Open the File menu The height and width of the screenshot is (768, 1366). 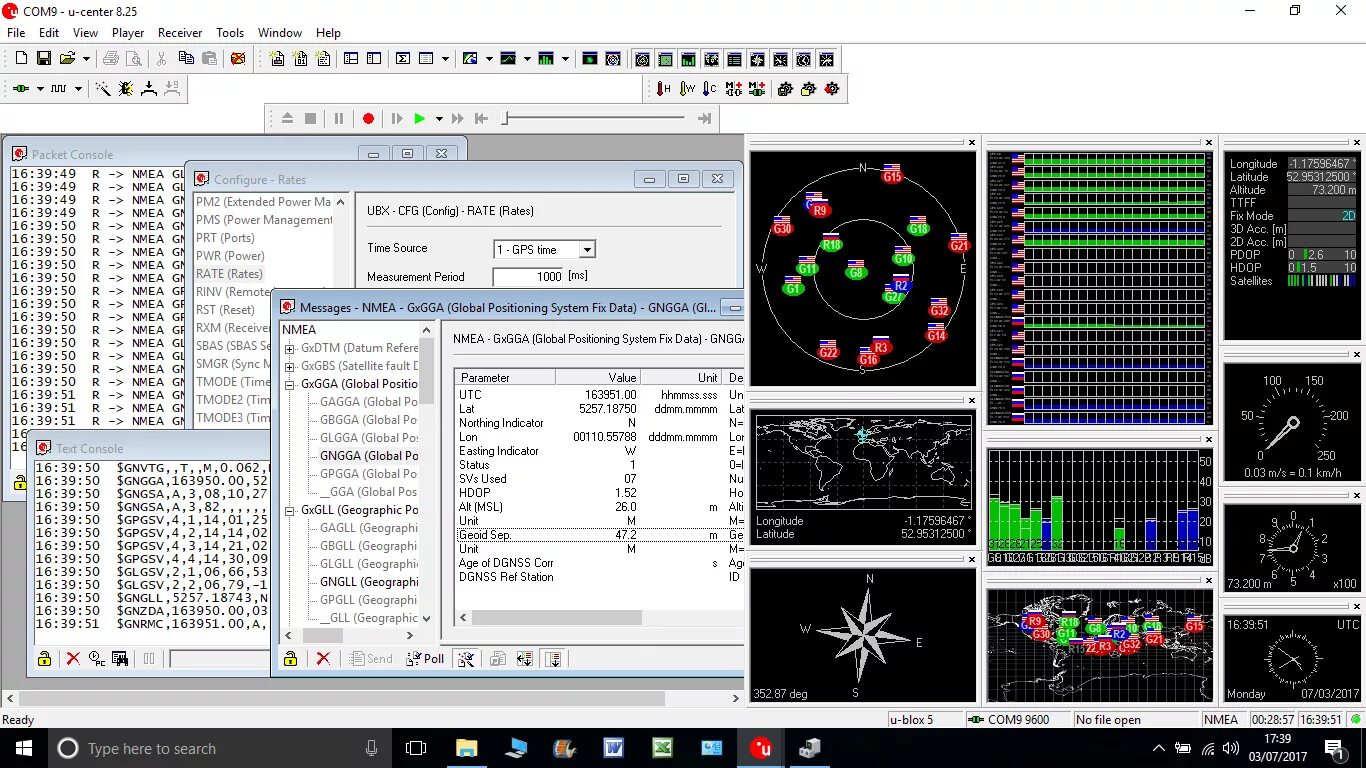tap(16, 33)
